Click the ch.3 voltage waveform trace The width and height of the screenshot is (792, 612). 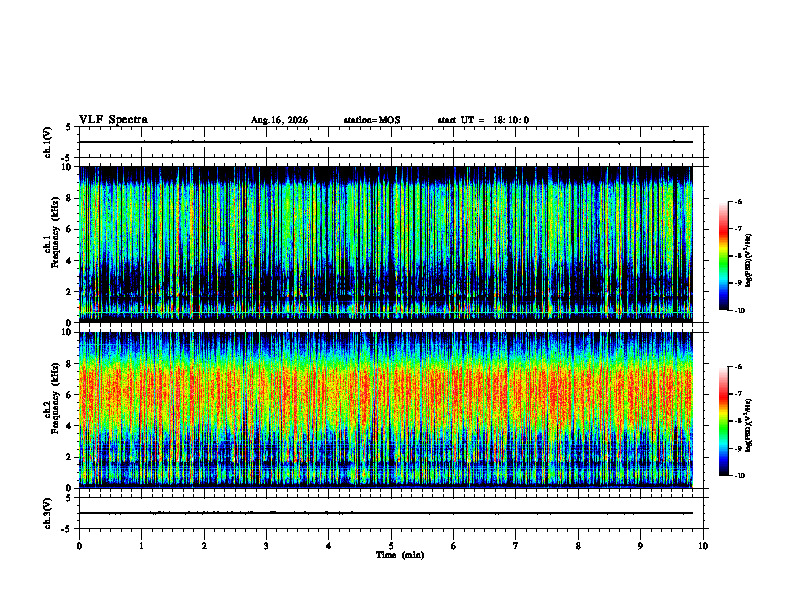386,513
